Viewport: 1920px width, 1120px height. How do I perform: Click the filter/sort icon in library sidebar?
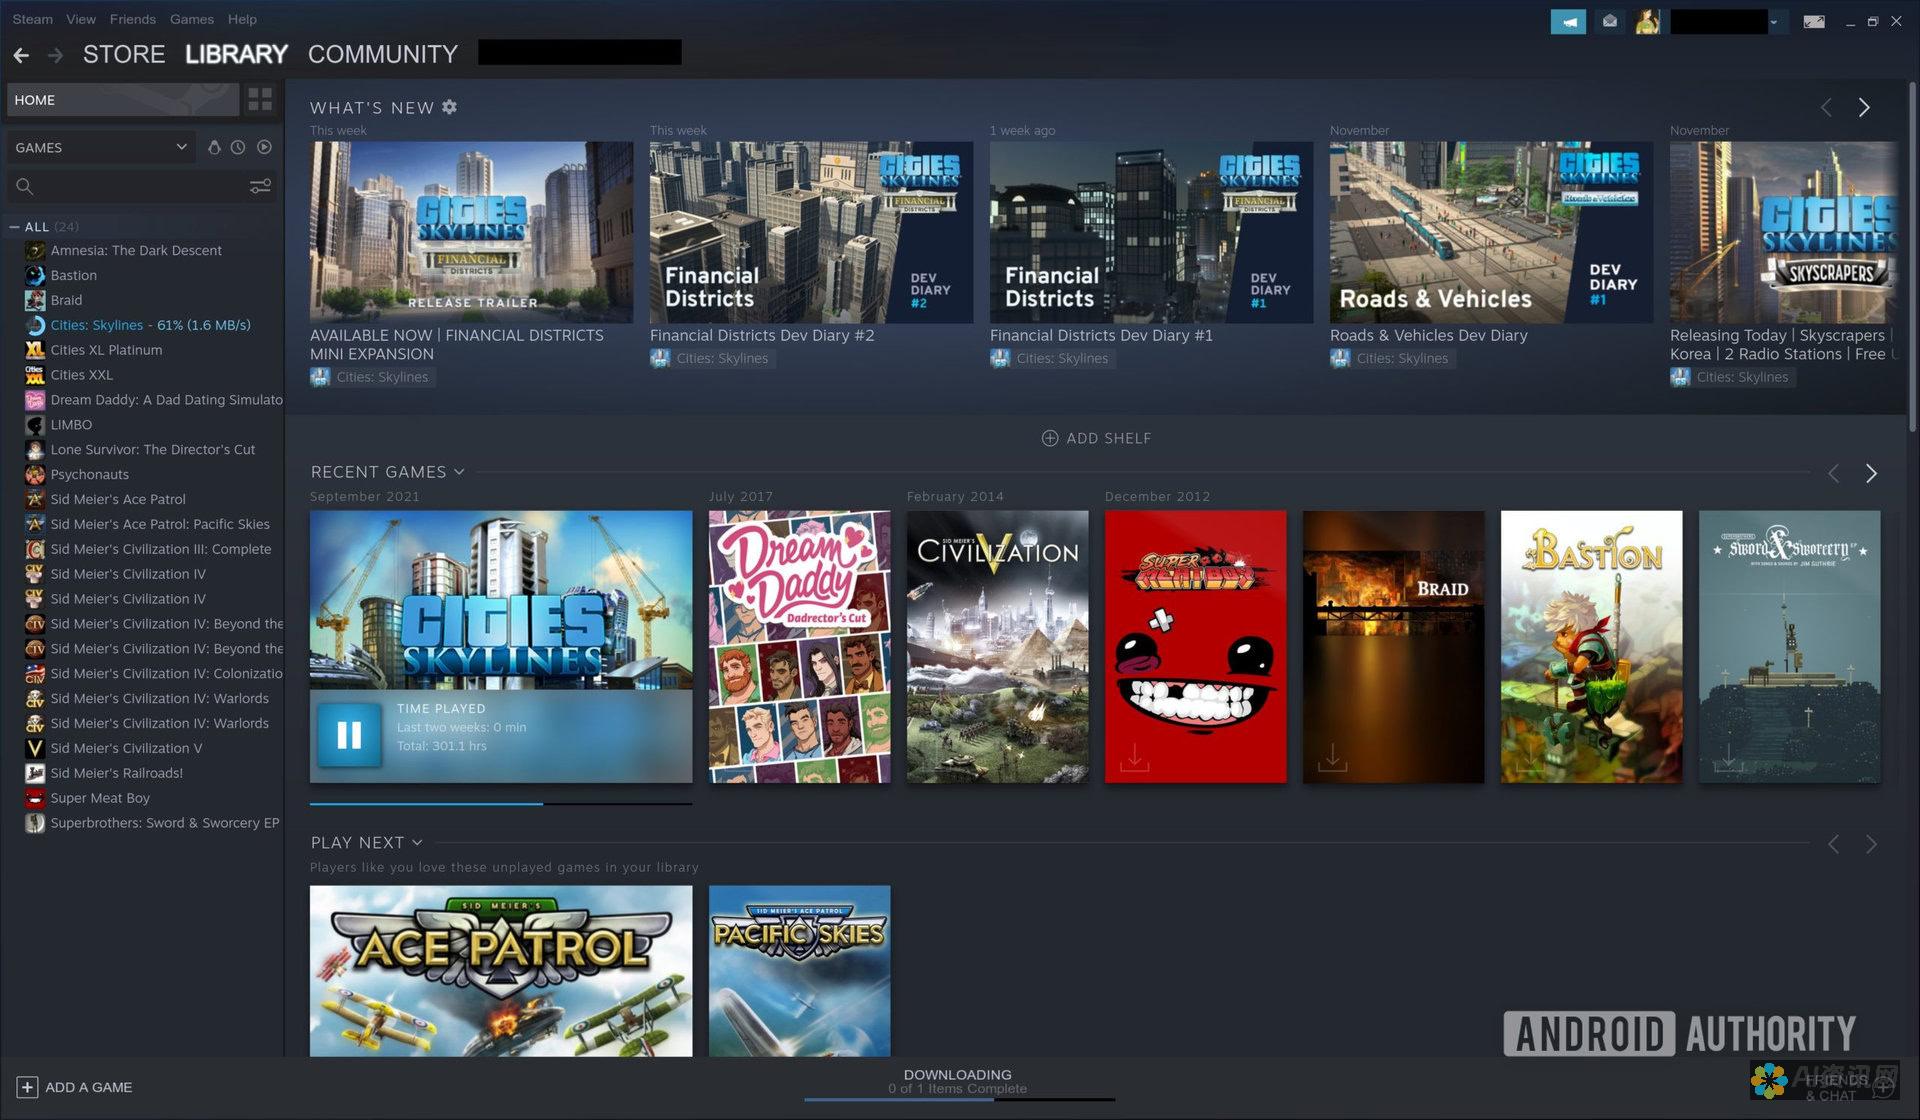pyautogui.click(x=261, y=187)
